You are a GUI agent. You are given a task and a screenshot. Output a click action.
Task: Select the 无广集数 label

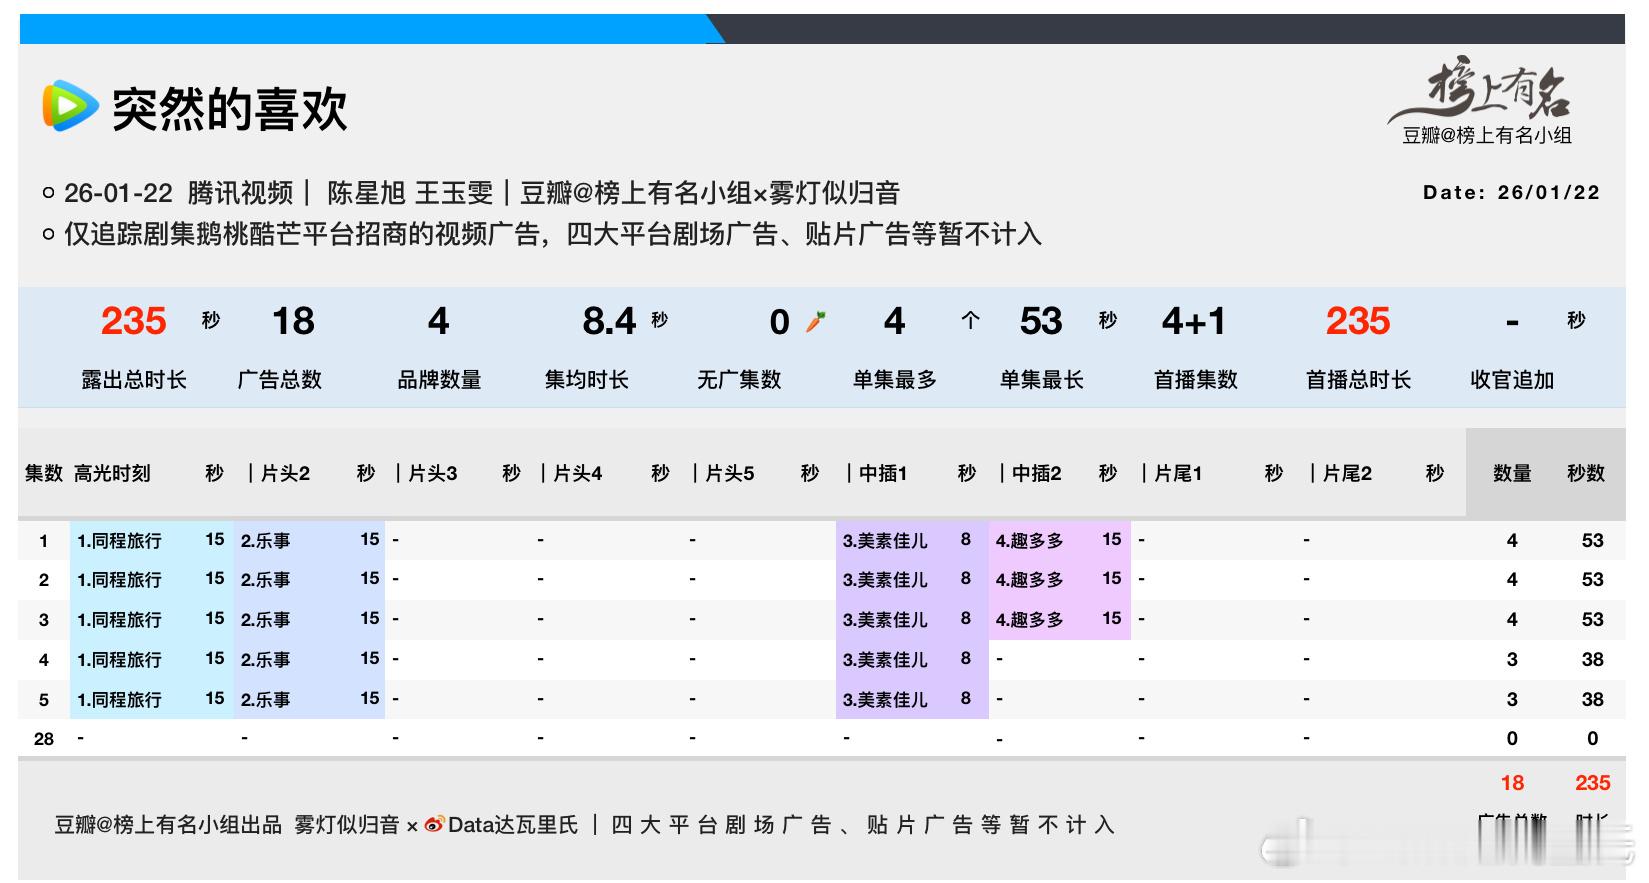(739, 380)
